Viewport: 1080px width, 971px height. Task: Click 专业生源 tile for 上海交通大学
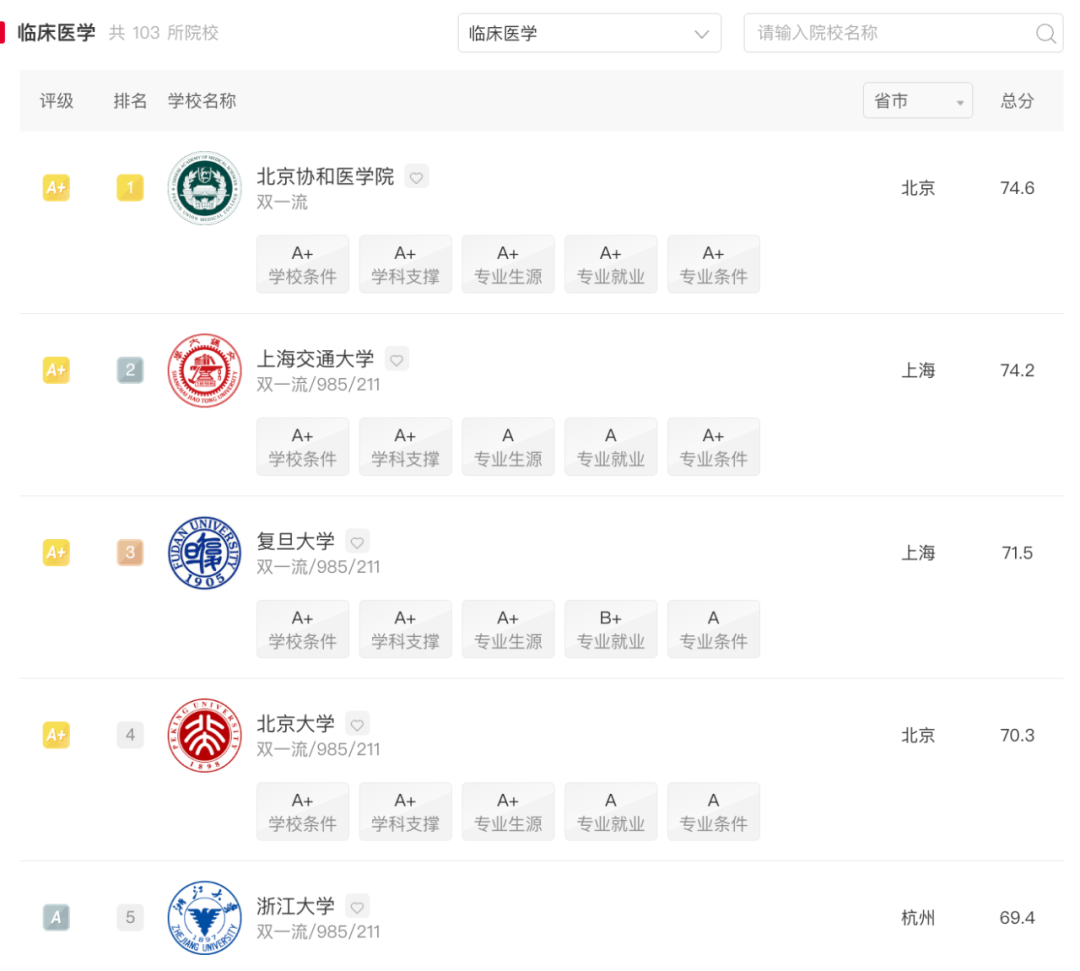508,447
